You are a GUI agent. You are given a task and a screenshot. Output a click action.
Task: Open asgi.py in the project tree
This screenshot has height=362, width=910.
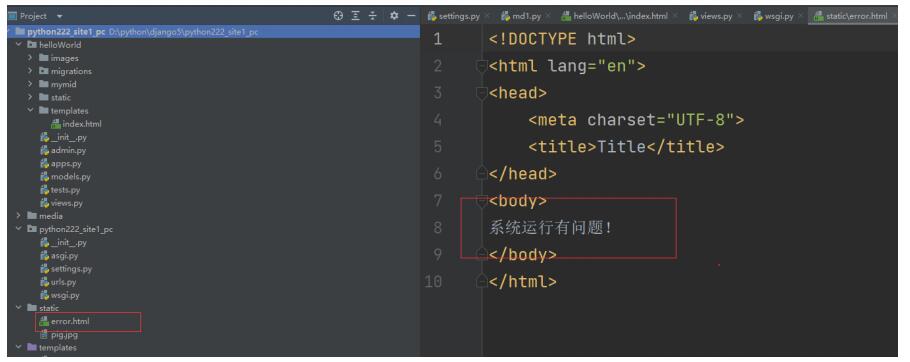click(x=59, y=255)
